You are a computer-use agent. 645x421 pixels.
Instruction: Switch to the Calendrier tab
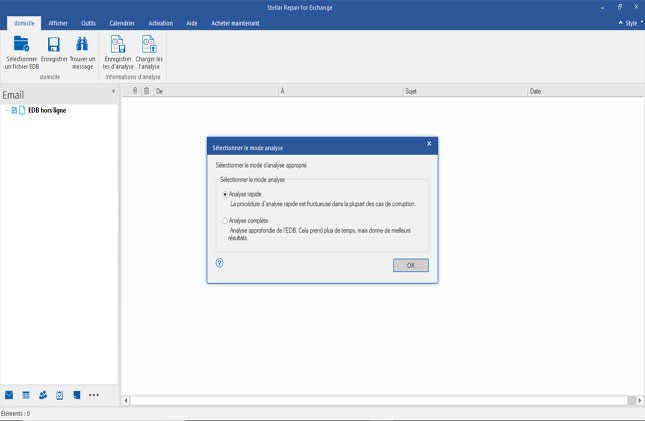point(122,22)
